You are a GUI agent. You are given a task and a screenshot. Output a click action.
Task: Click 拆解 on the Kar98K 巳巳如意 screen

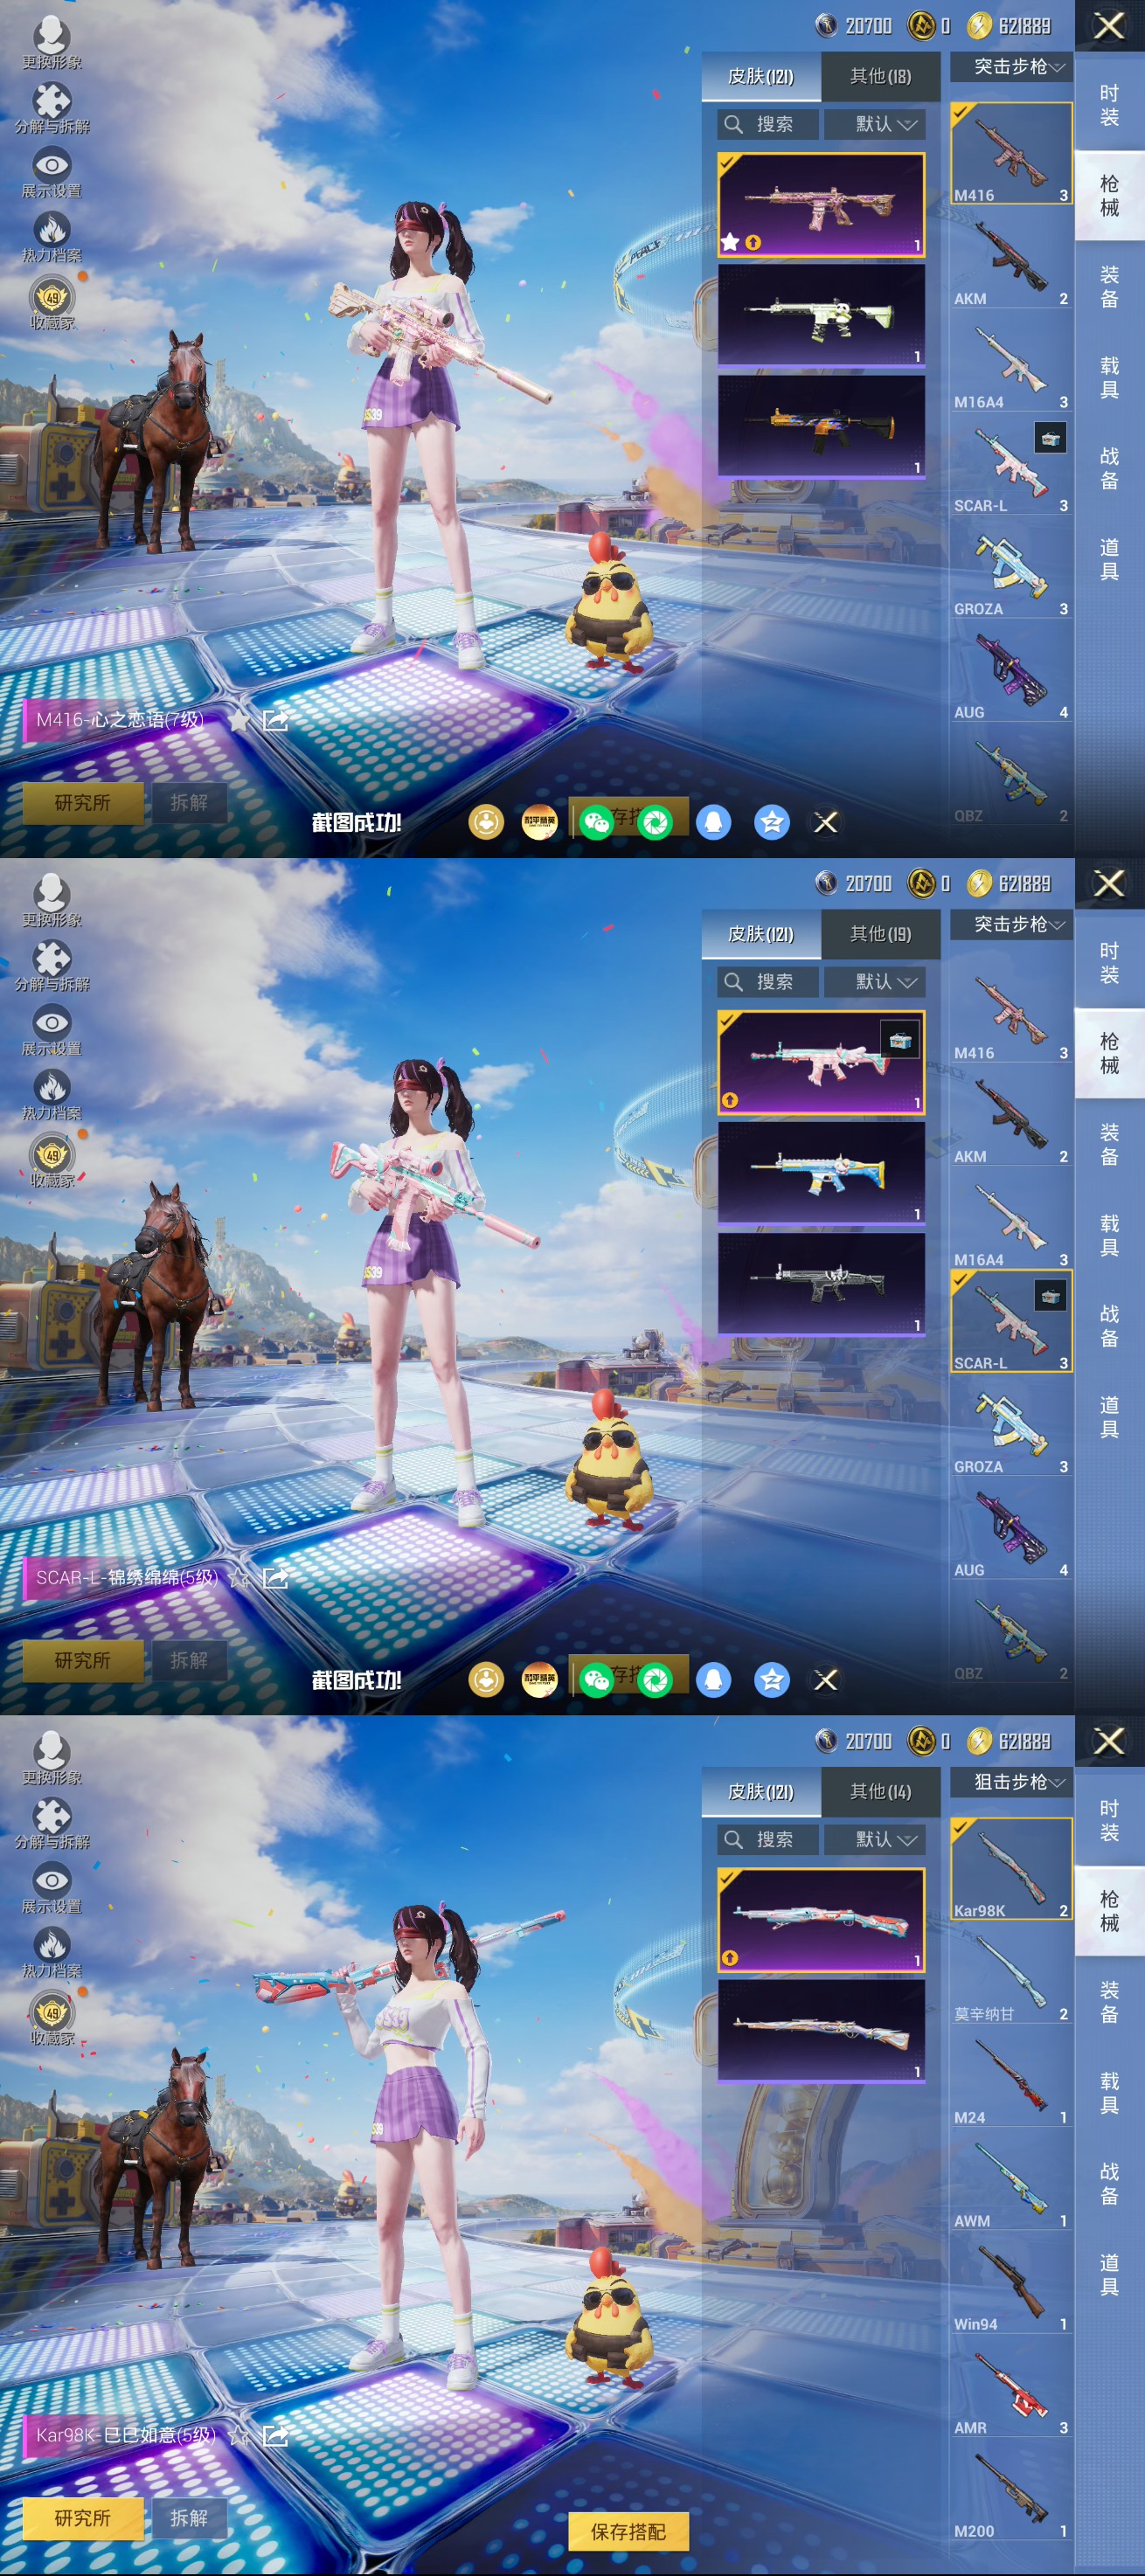pos(189,2518)
